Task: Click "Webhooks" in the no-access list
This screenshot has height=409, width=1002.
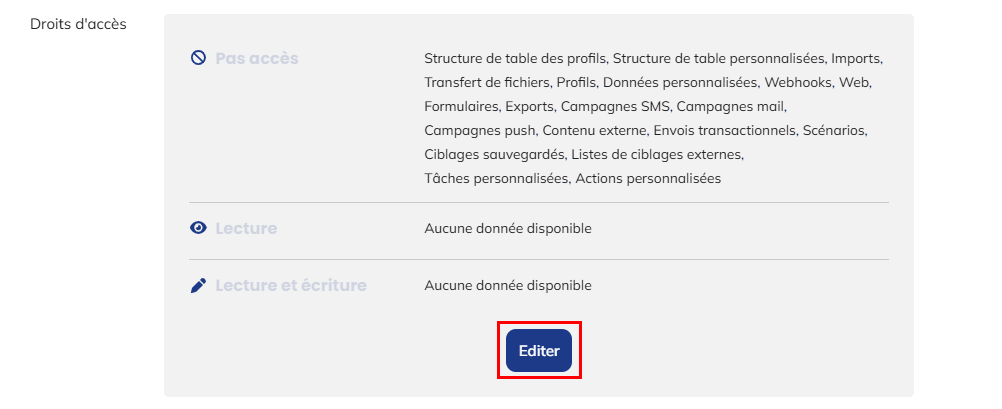Action: (x=797, y=82)
